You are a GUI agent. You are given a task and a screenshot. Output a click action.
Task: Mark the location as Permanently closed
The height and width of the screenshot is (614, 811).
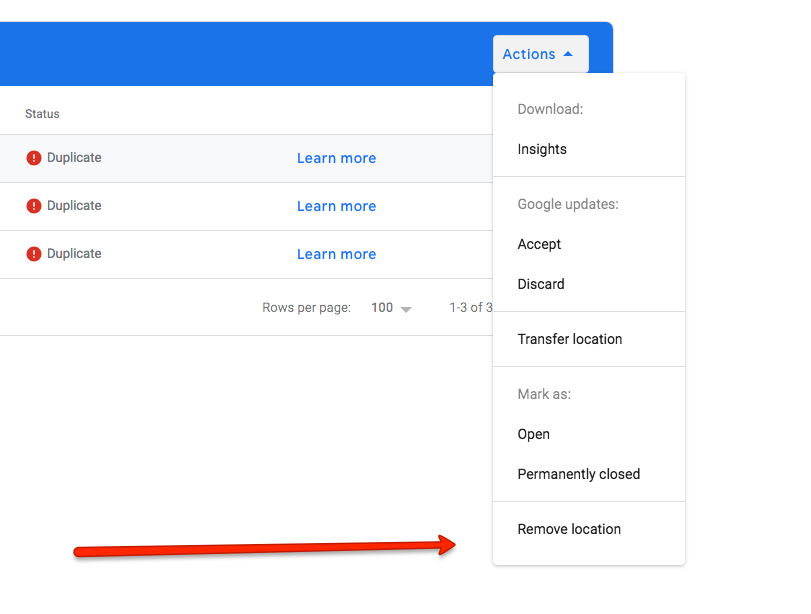tap(578, 474)
